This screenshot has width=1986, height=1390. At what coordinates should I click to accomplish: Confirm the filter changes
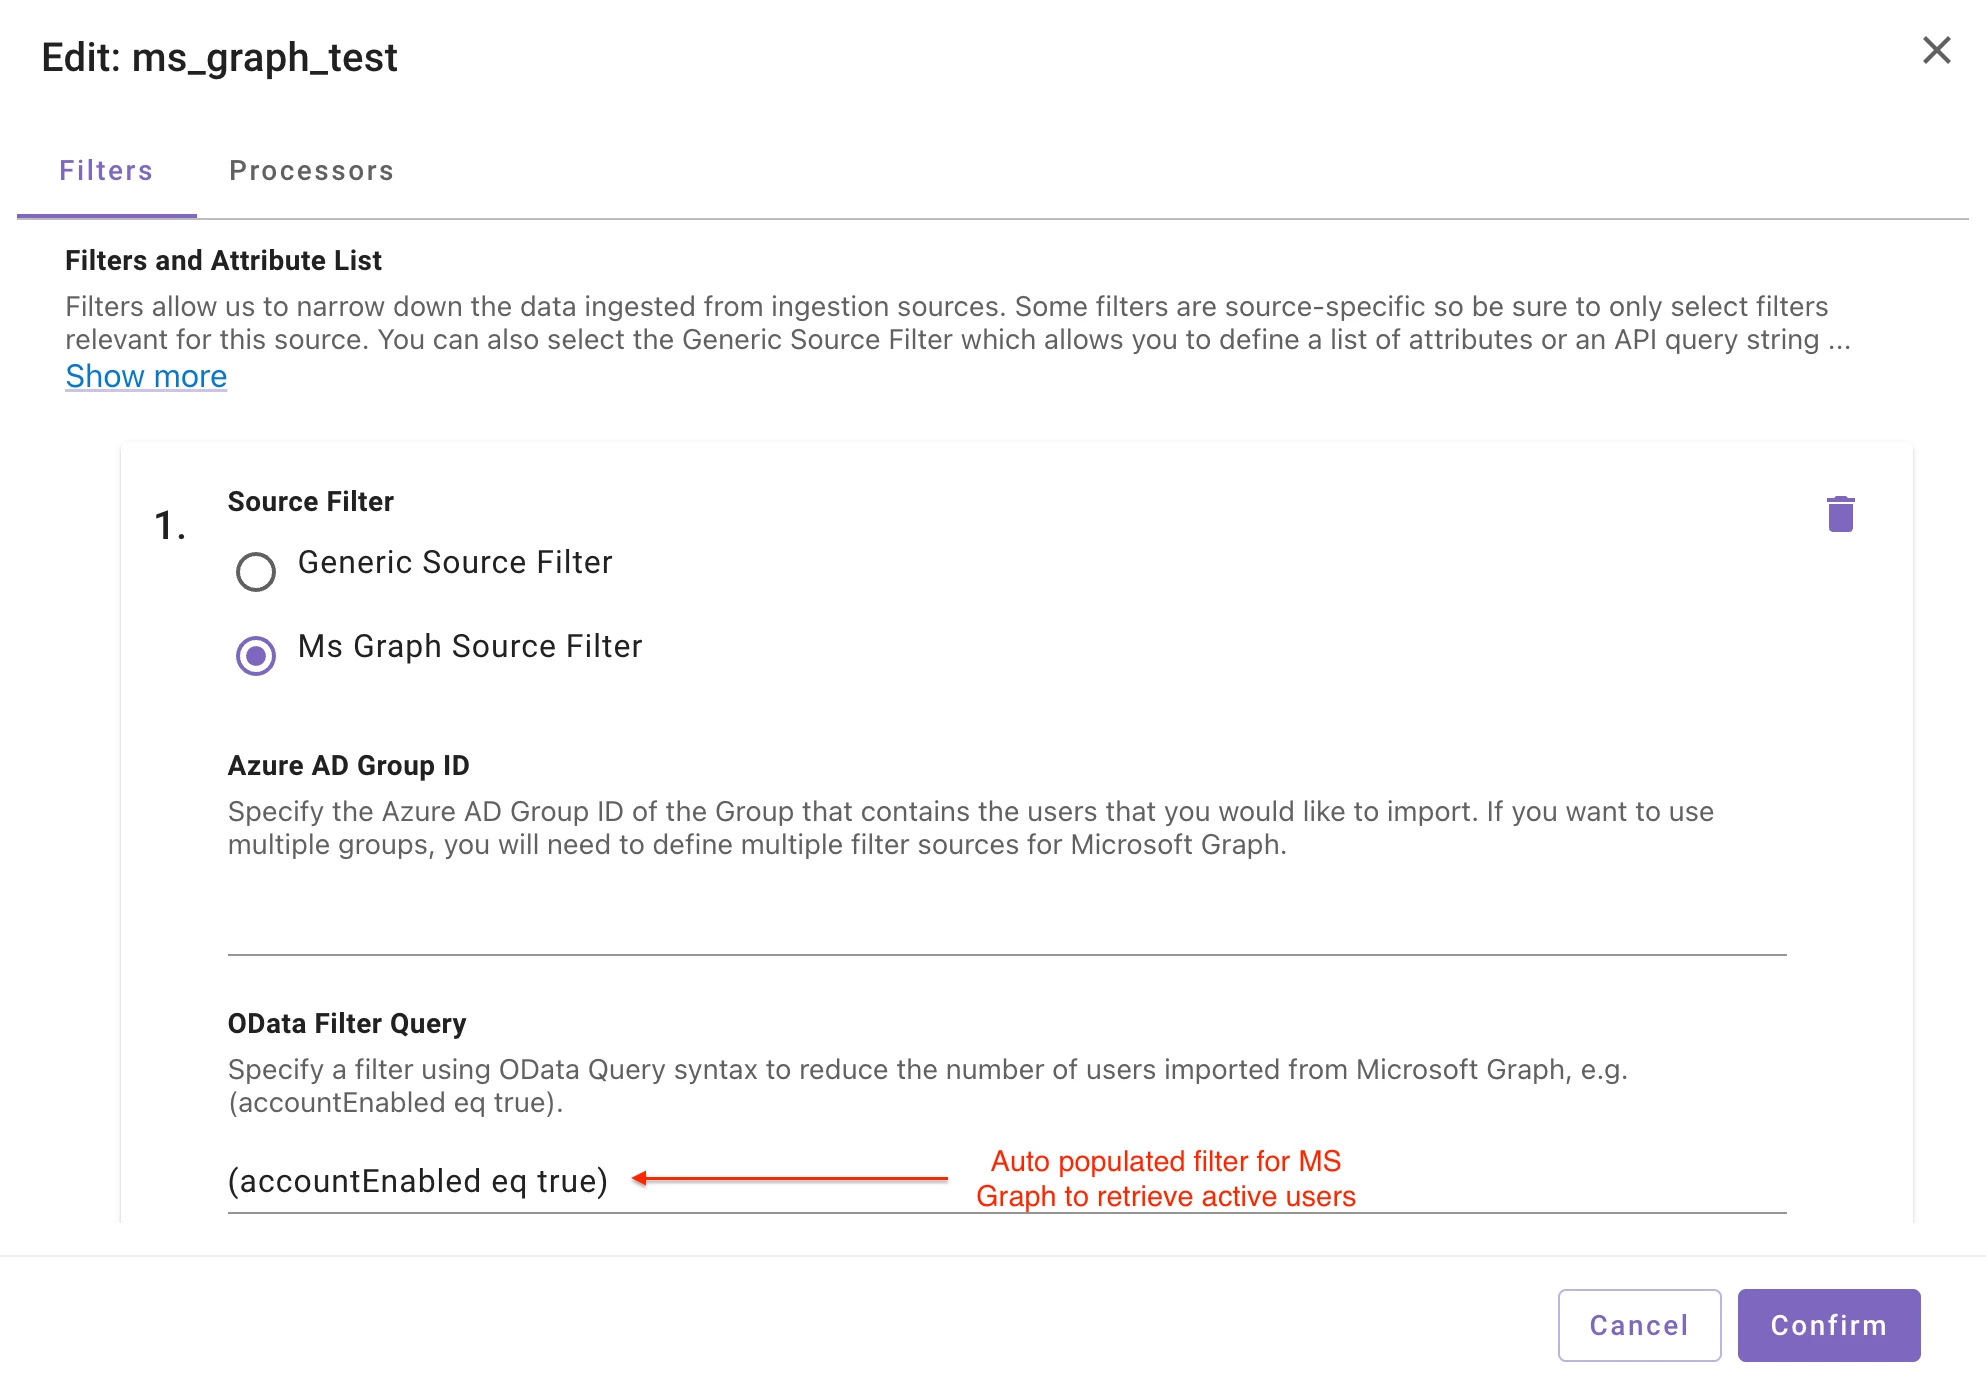click(x=1828, y=1325)
